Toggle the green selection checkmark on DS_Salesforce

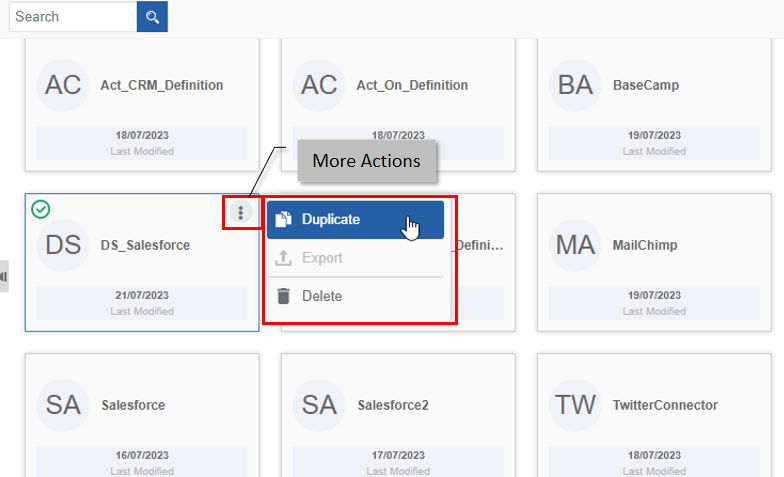click(x=40, y=209)
